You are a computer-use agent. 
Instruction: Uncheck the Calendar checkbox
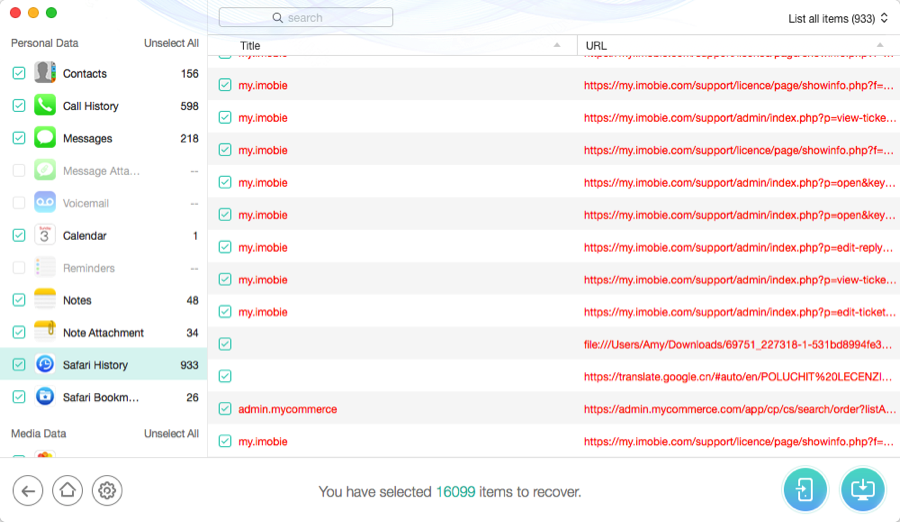(19, 236)
